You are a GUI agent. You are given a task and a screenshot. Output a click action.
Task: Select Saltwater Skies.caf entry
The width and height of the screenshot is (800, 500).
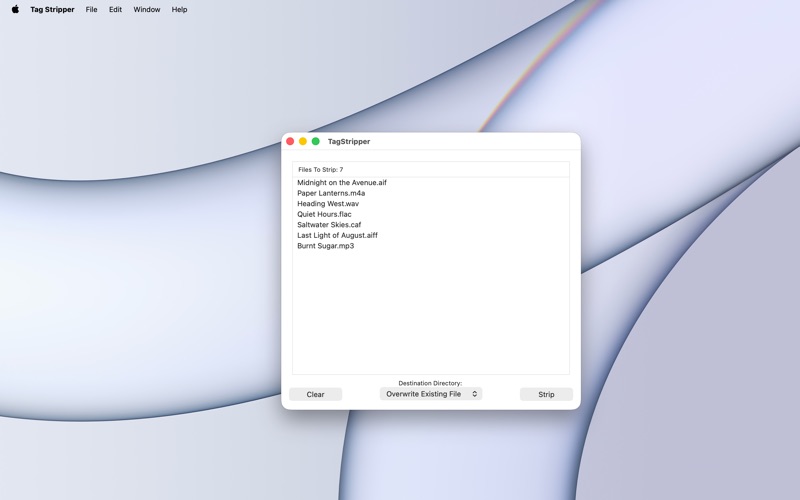tap(431, 224)
